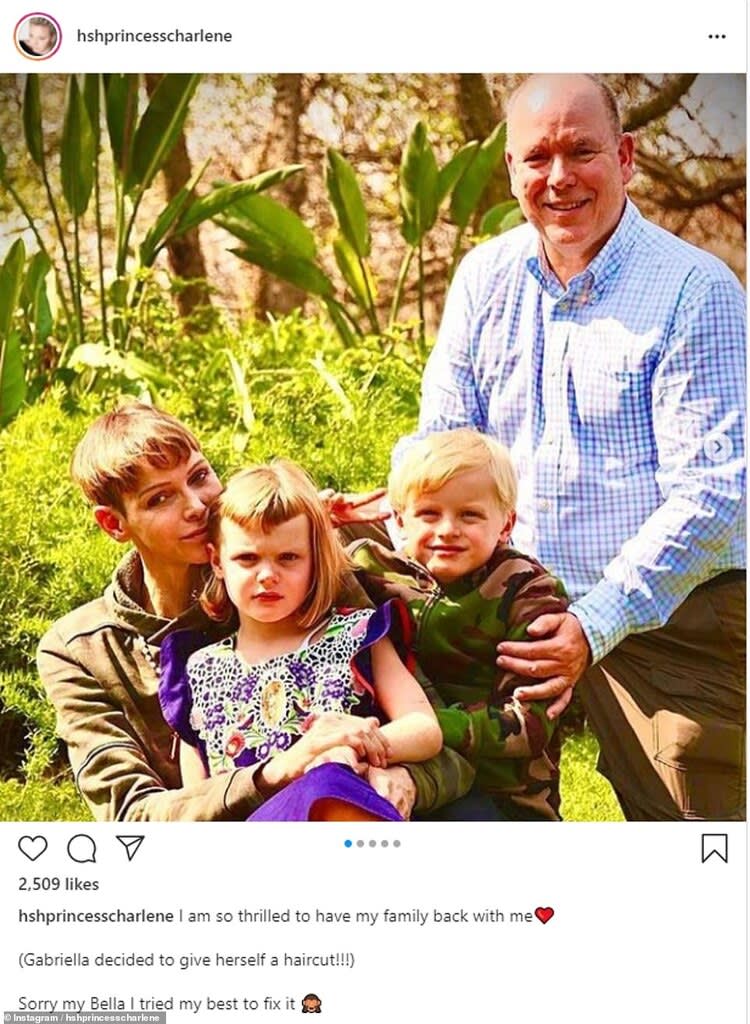
Task: Open hshprincesscharlene username in header
Action: pos(154,36)
